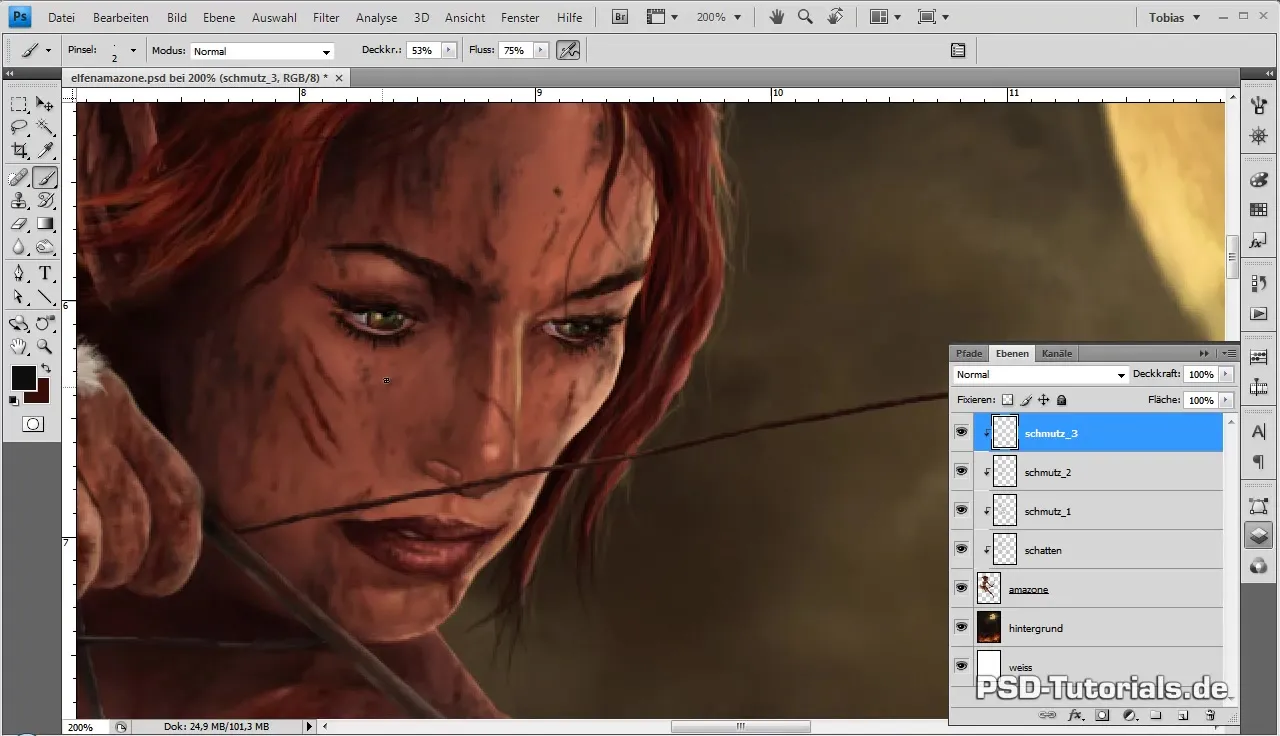Open layer Deckkraft slider arrow
The width and height of the screenshot is (1280, 736).
(x=1226, y=375)
